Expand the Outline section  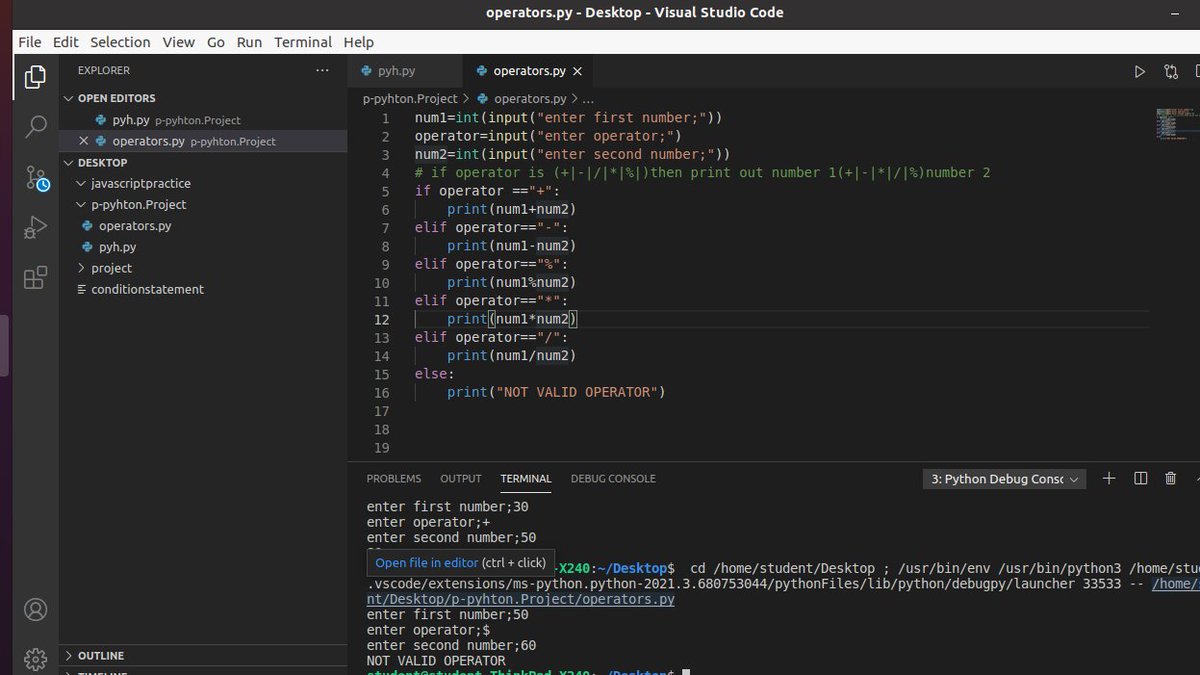click(x=69, y=656)
